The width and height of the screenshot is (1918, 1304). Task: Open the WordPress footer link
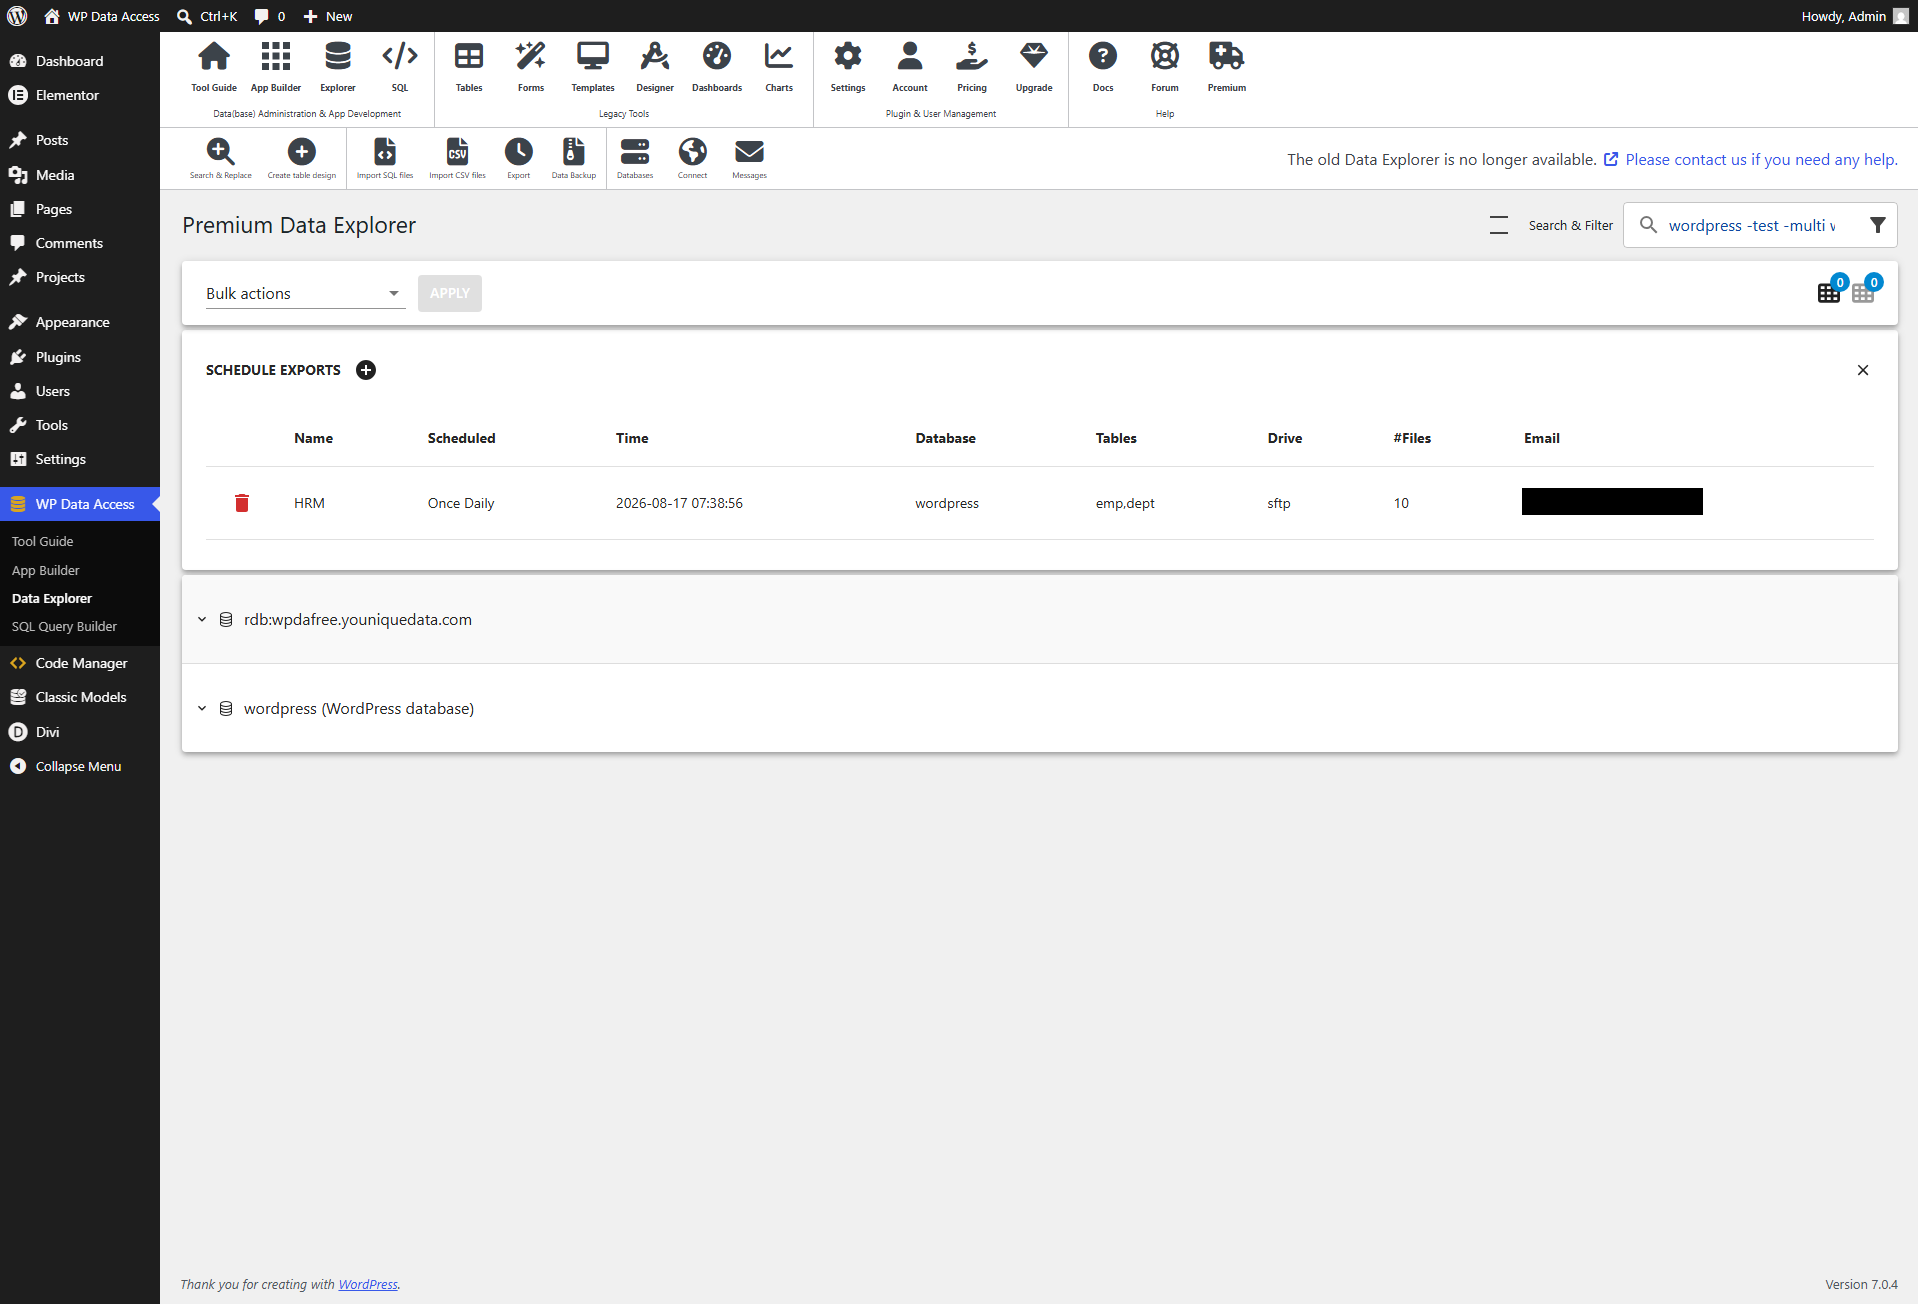pos(368,1284)
